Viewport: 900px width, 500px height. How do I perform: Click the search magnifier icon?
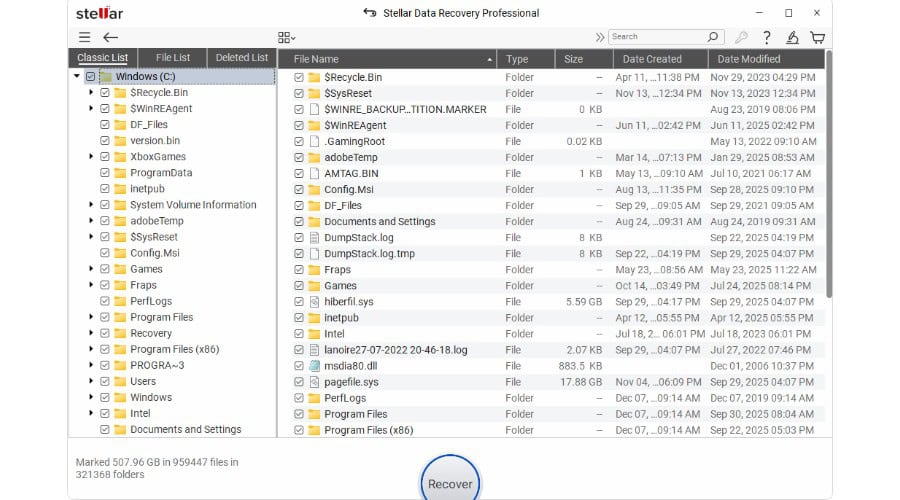(x=715, y=37)
